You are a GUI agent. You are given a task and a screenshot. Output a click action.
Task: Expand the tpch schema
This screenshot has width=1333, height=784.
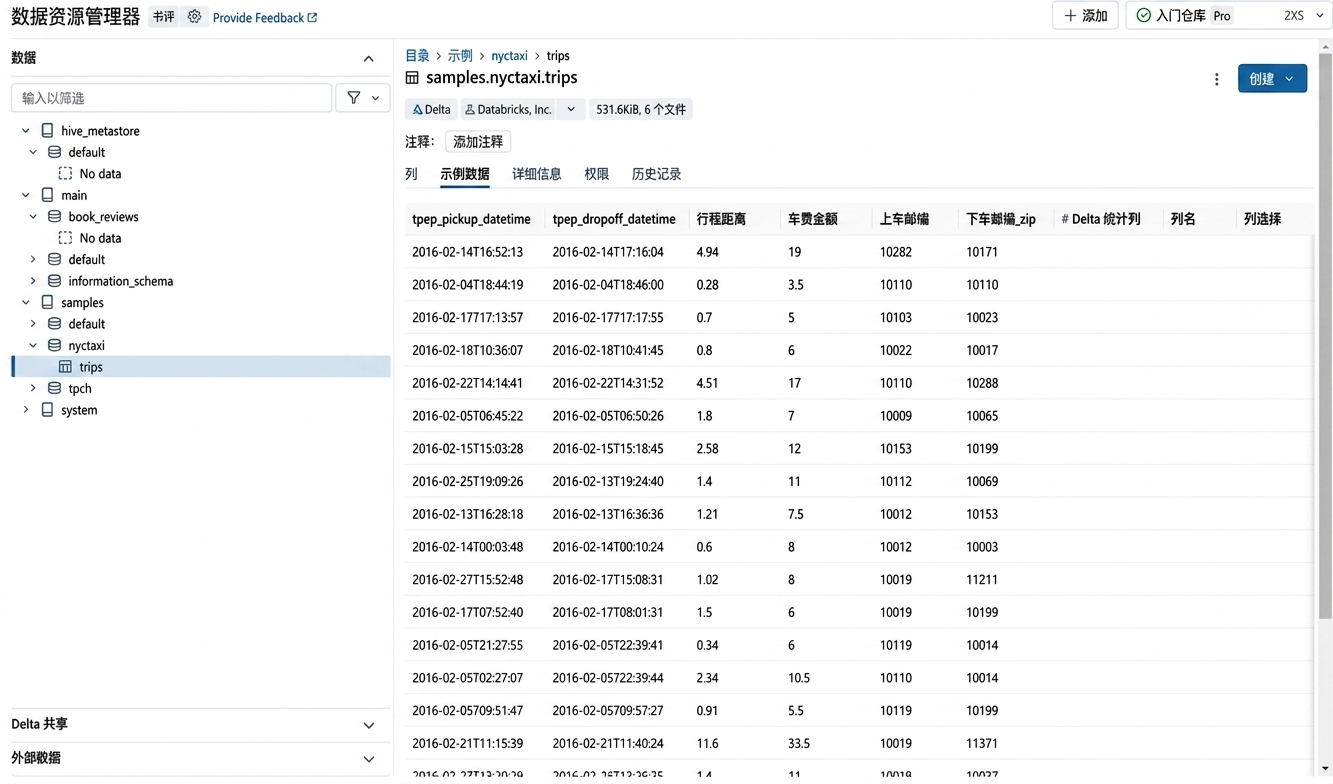(33, 388)
